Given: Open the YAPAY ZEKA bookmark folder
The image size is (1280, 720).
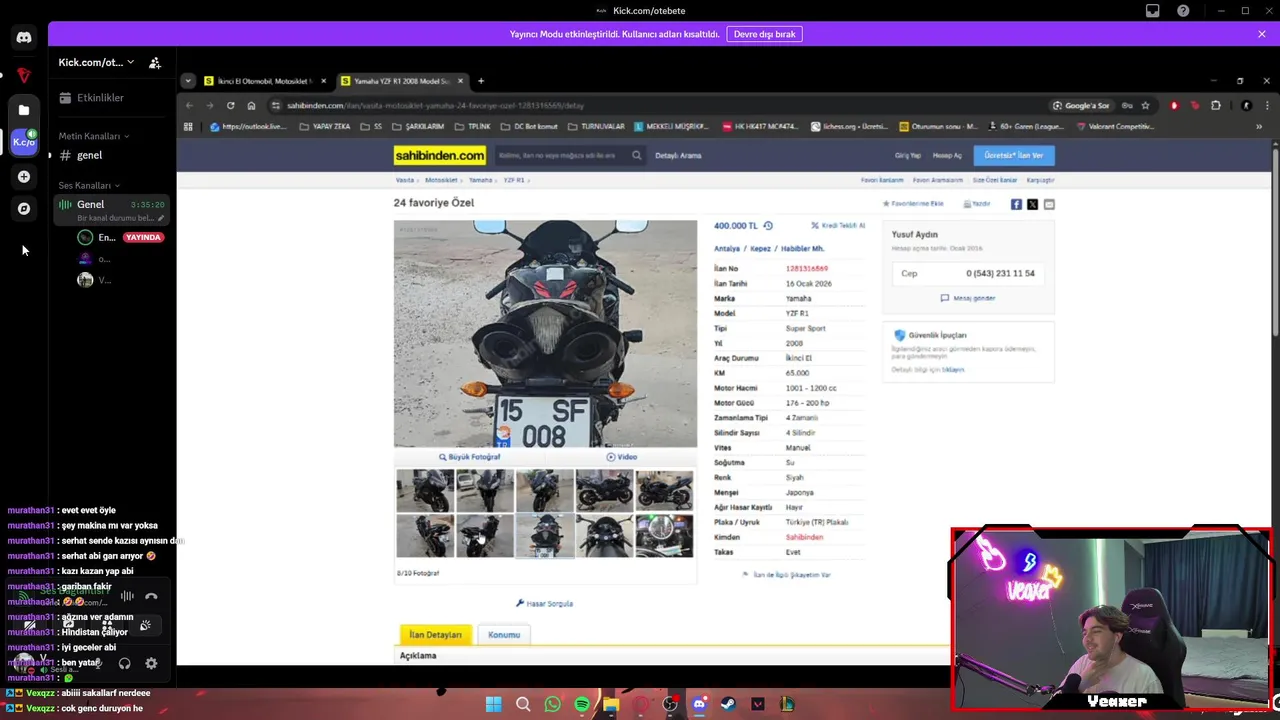Looking at the screenshot, I should click(x=325, y=127).
